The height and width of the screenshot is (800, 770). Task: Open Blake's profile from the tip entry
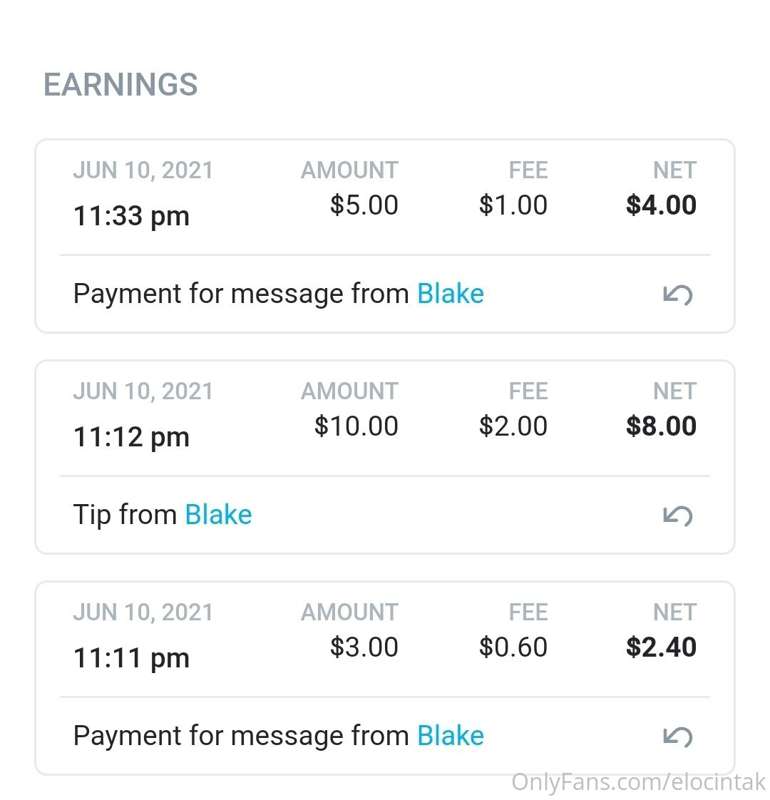coord(218,515)
